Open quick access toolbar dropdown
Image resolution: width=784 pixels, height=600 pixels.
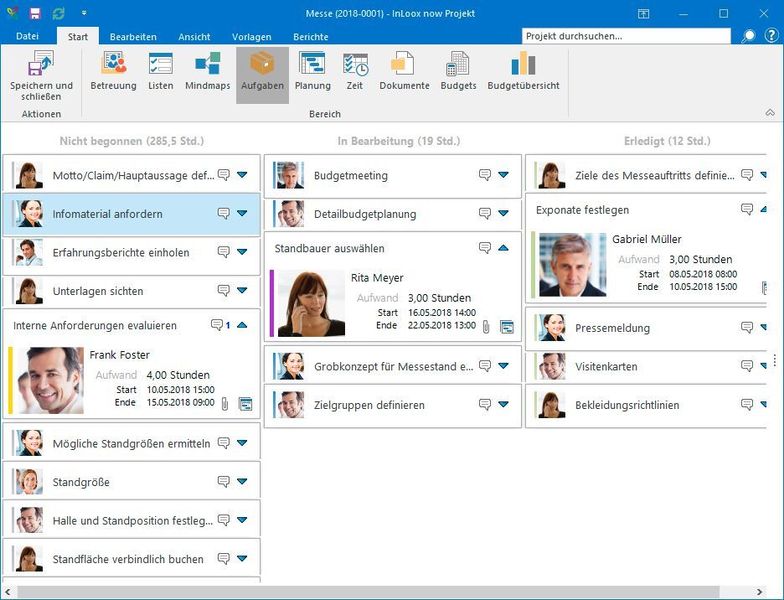pyautogui.click(x=84, y=14)
